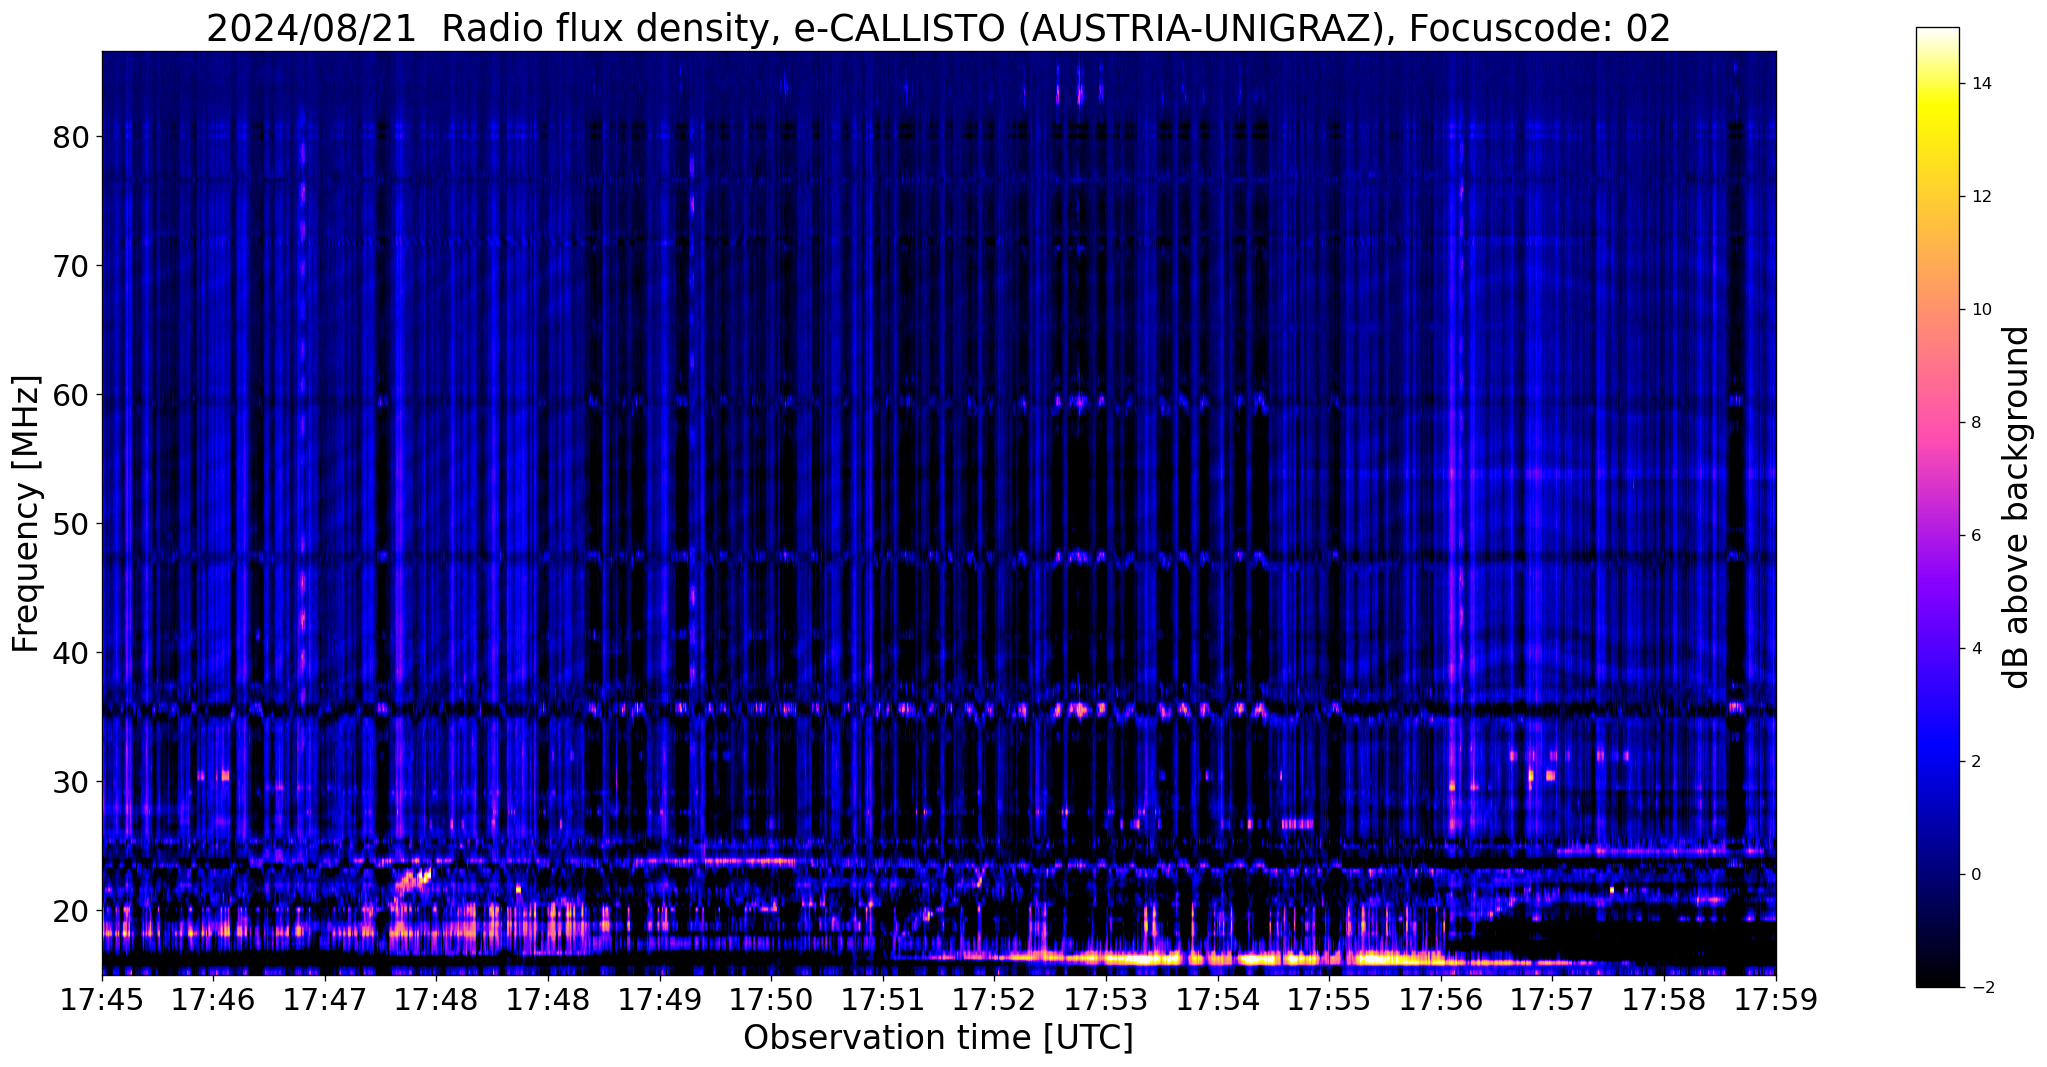Click the 8 tick on the colorbar
This screenshot has height=1067, width=2047.
[1975, 423]
